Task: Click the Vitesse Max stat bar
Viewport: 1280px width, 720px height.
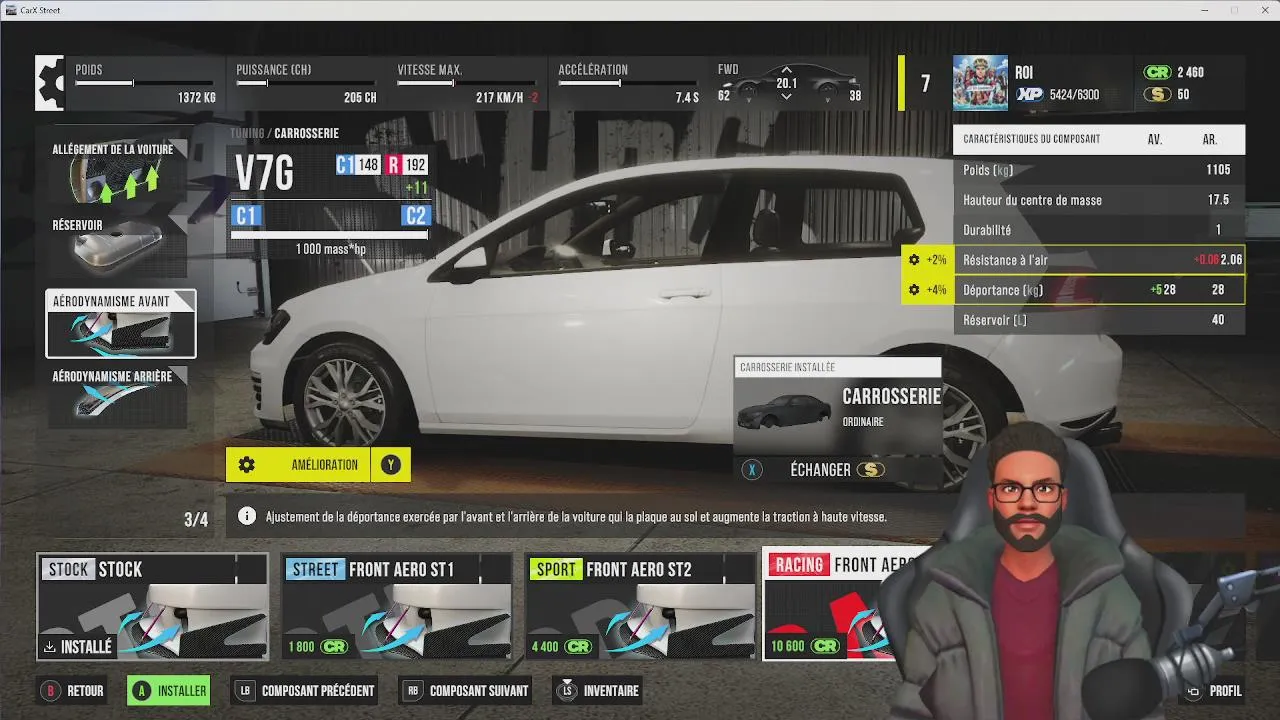Action: click(467, 83)
